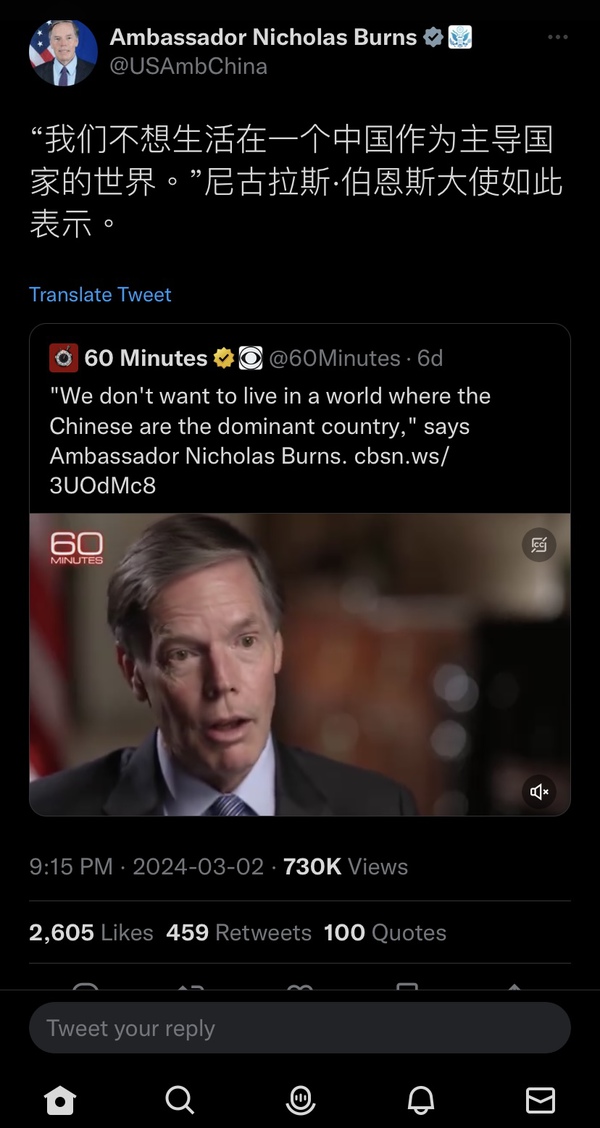
Task: Go to the Home tab
Action: [x=60, y=1100]
